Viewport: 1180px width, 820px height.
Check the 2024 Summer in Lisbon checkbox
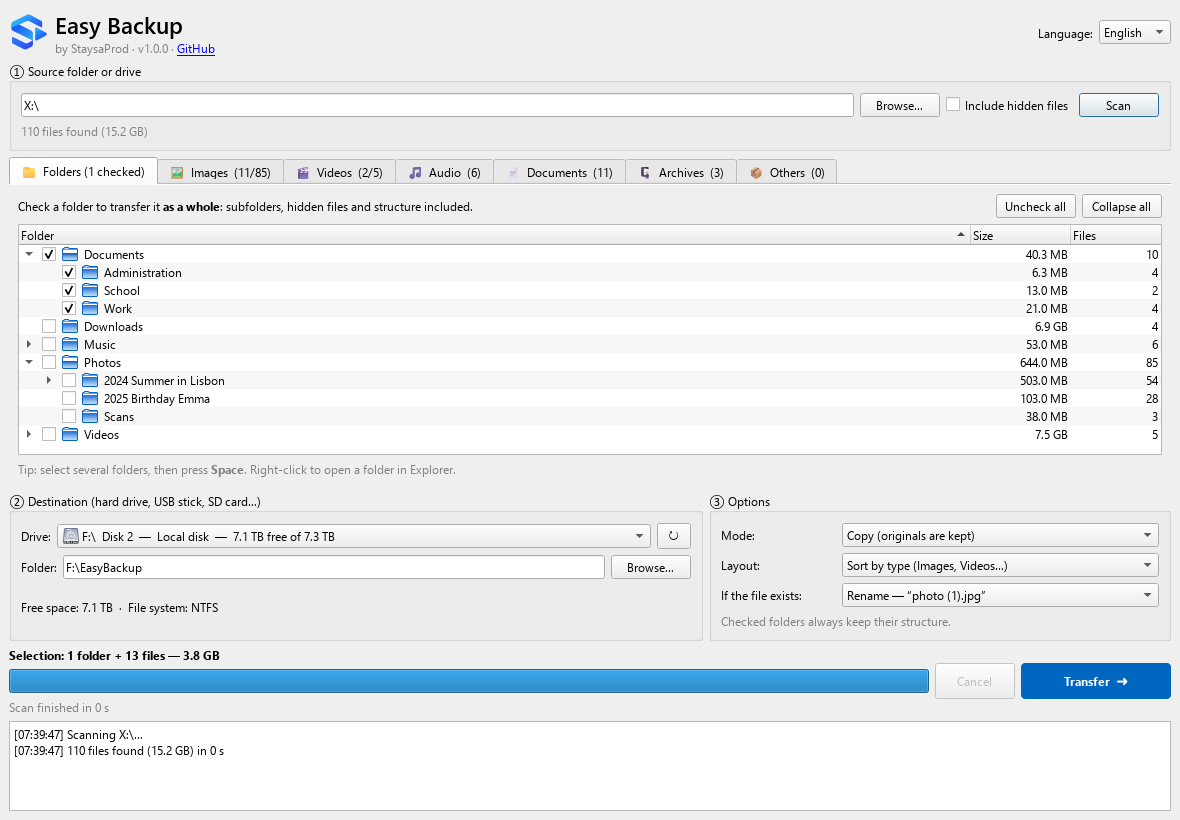click(x=68, y=381)
